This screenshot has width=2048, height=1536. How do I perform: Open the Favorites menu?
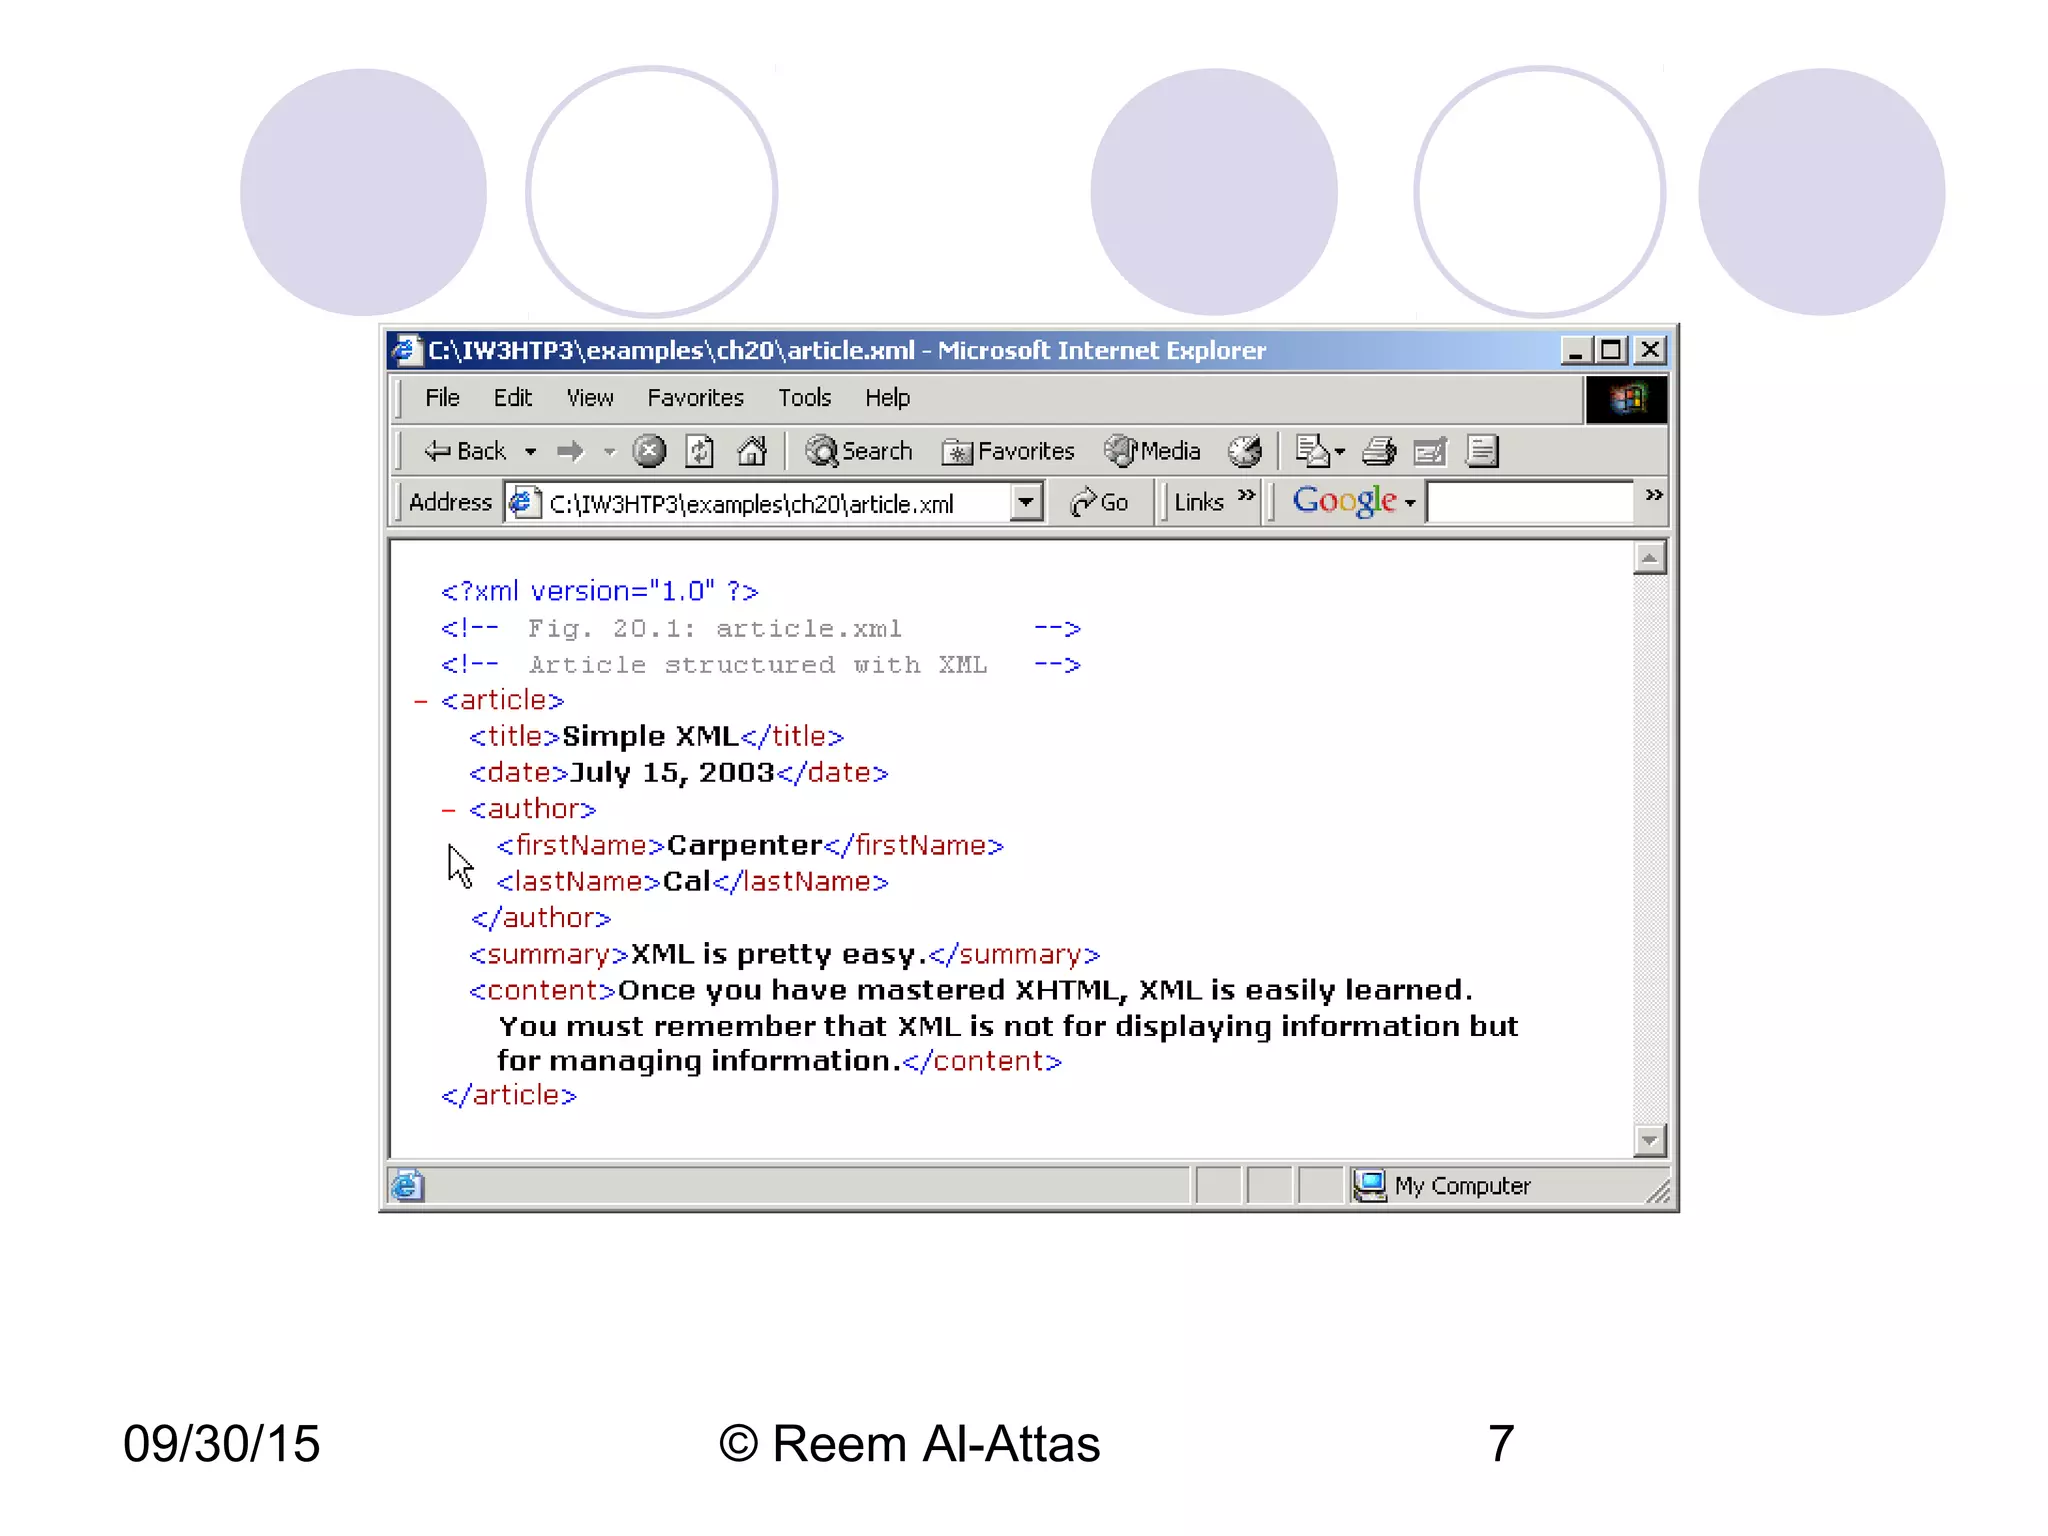coord(695,398)
